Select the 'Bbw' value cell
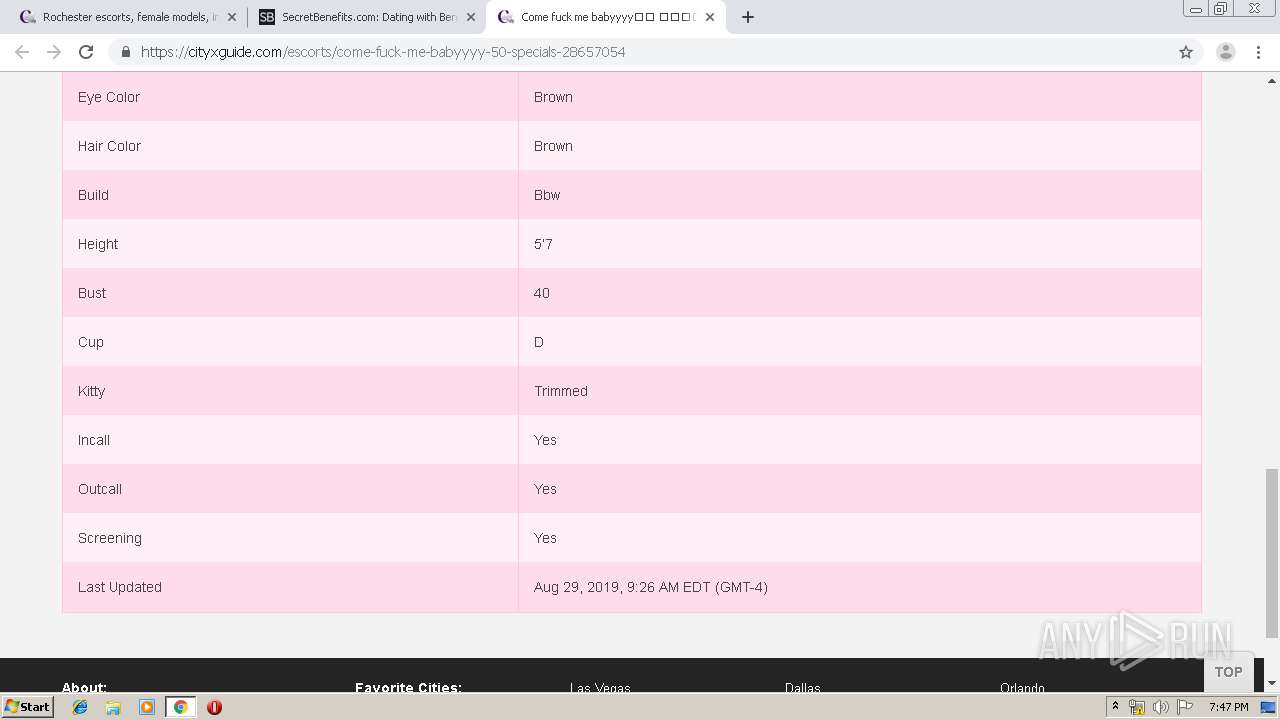 pos(860,195)
